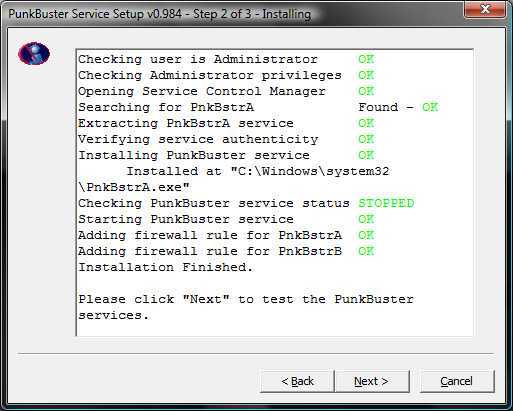The image size is (513, 411).
Task: Click the setup window title bar text
Action: point(160,14)
